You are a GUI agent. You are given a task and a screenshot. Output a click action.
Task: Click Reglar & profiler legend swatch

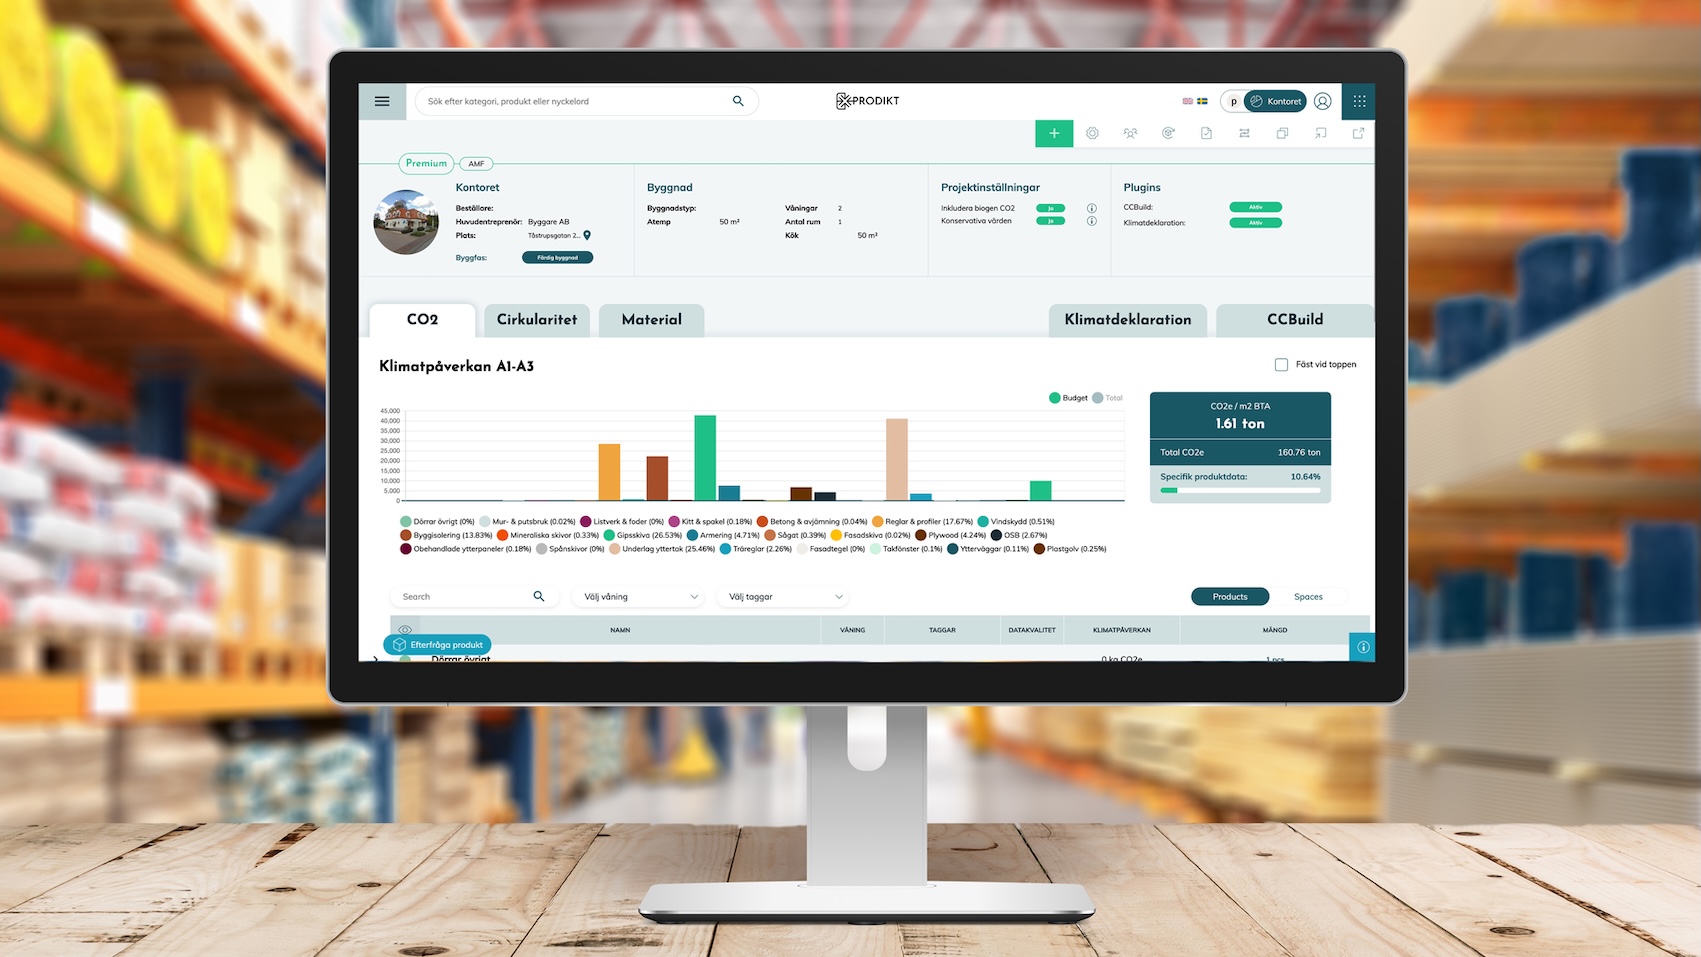point(878,522)
